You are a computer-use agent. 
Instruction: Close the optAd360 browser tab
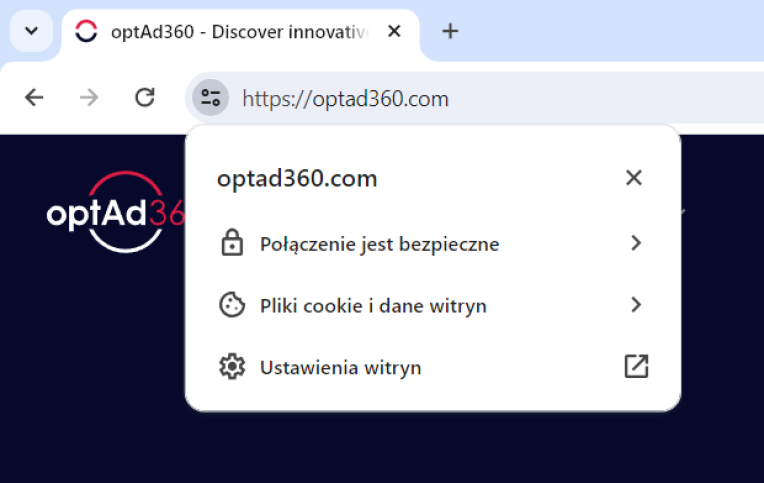click(395, 31)
